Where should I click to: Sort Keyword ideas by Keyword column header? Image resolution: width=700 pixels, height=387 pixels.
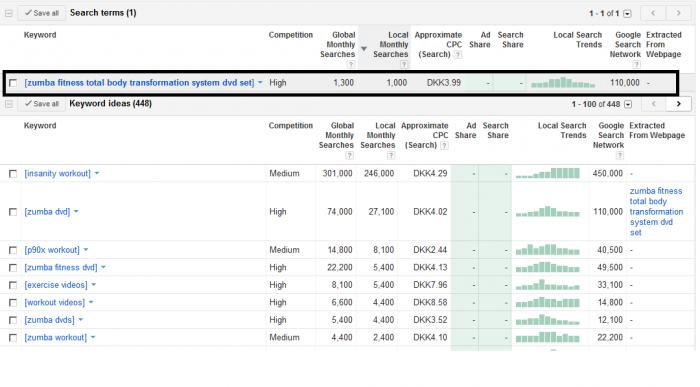40,125
